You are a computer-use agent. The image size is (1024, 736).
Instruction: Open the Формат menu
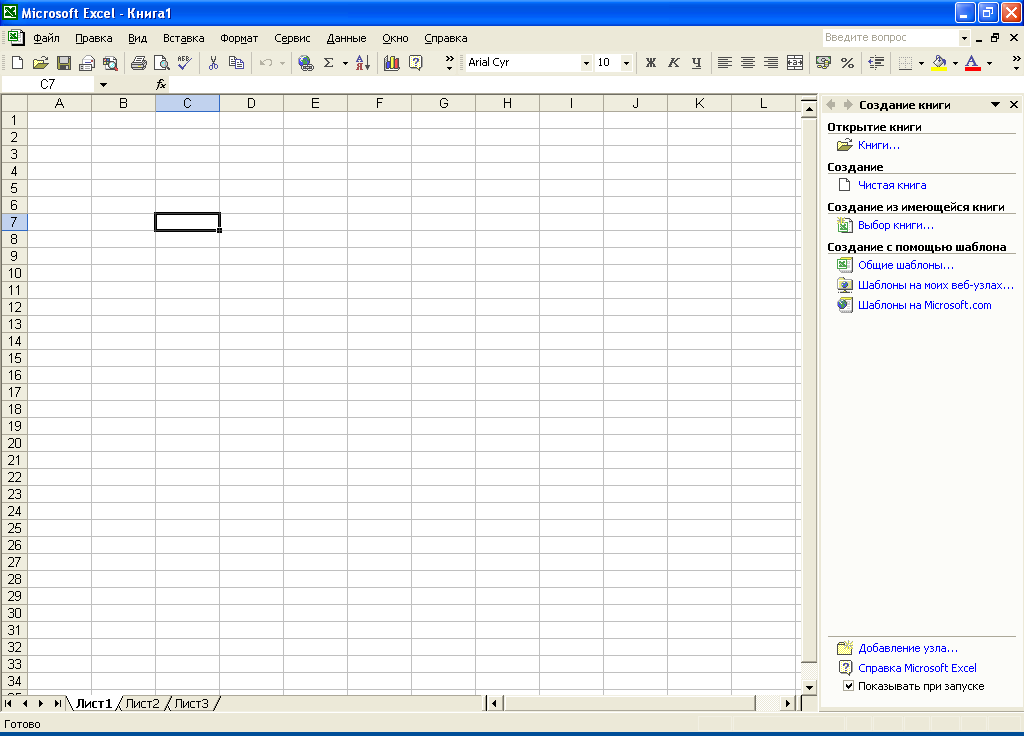pyautogui.click(x=239, y=38)
